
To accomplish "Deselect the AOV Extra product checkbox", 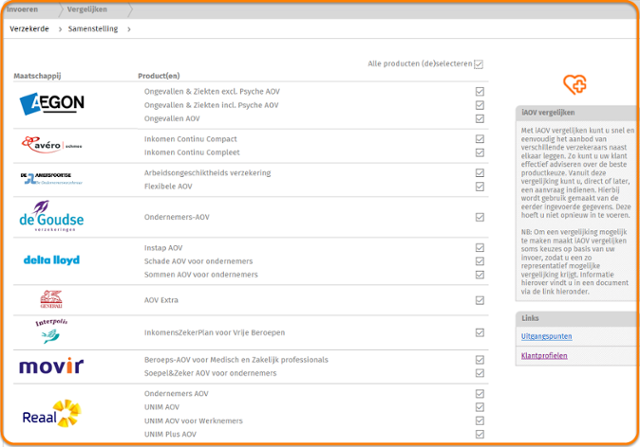I will pyautogui.click(x=480, y=300).
